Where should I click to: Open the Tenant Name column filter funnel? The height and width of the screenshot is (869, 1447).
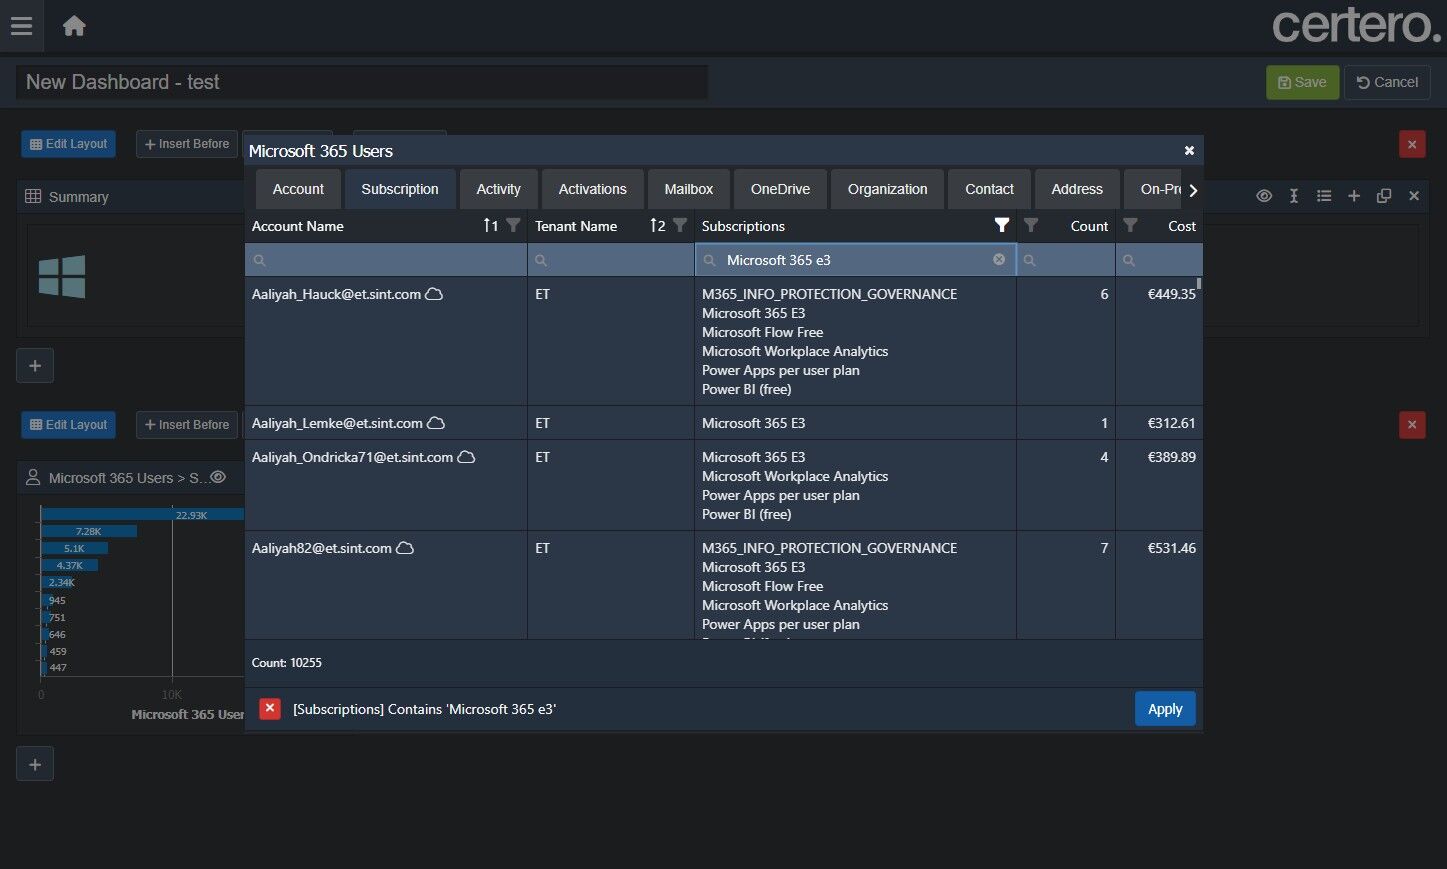click(680, 226)
